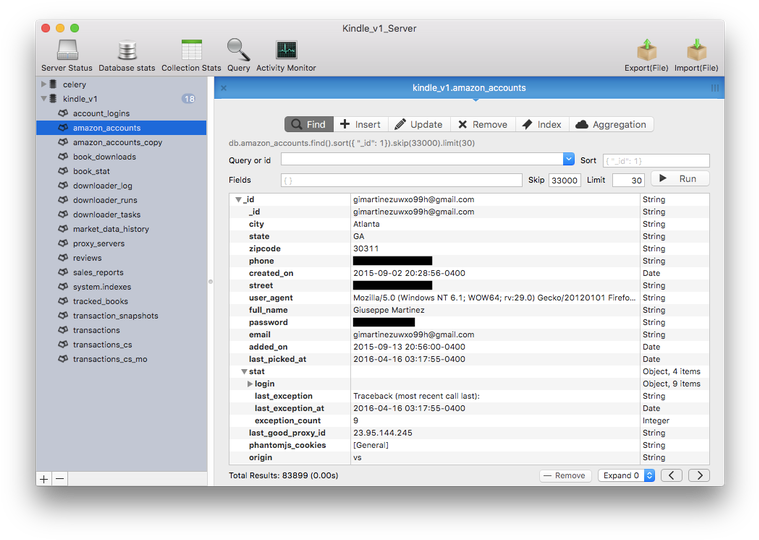Select the transactions_cs_mo collection
The image size is (759, 540).
(121, 359)
